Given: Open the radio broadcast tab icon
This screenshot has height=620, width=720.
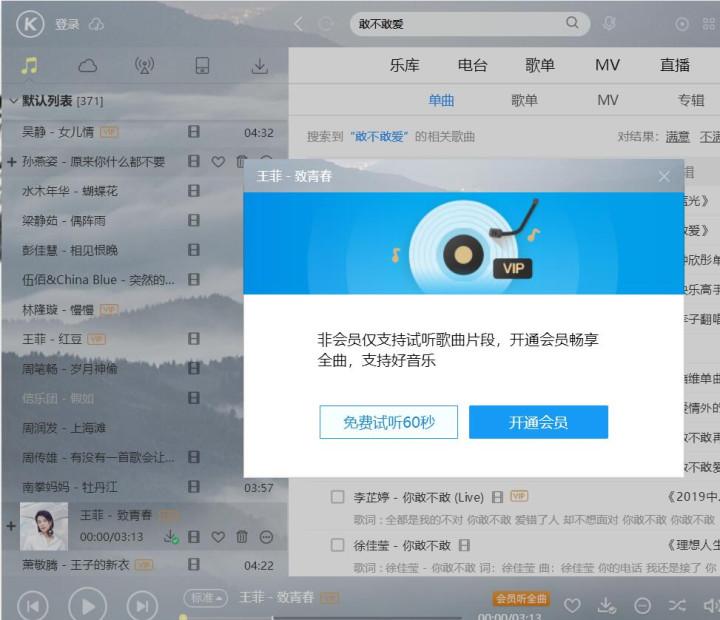Looking at the screenshot, I should (x=145, y=66).
